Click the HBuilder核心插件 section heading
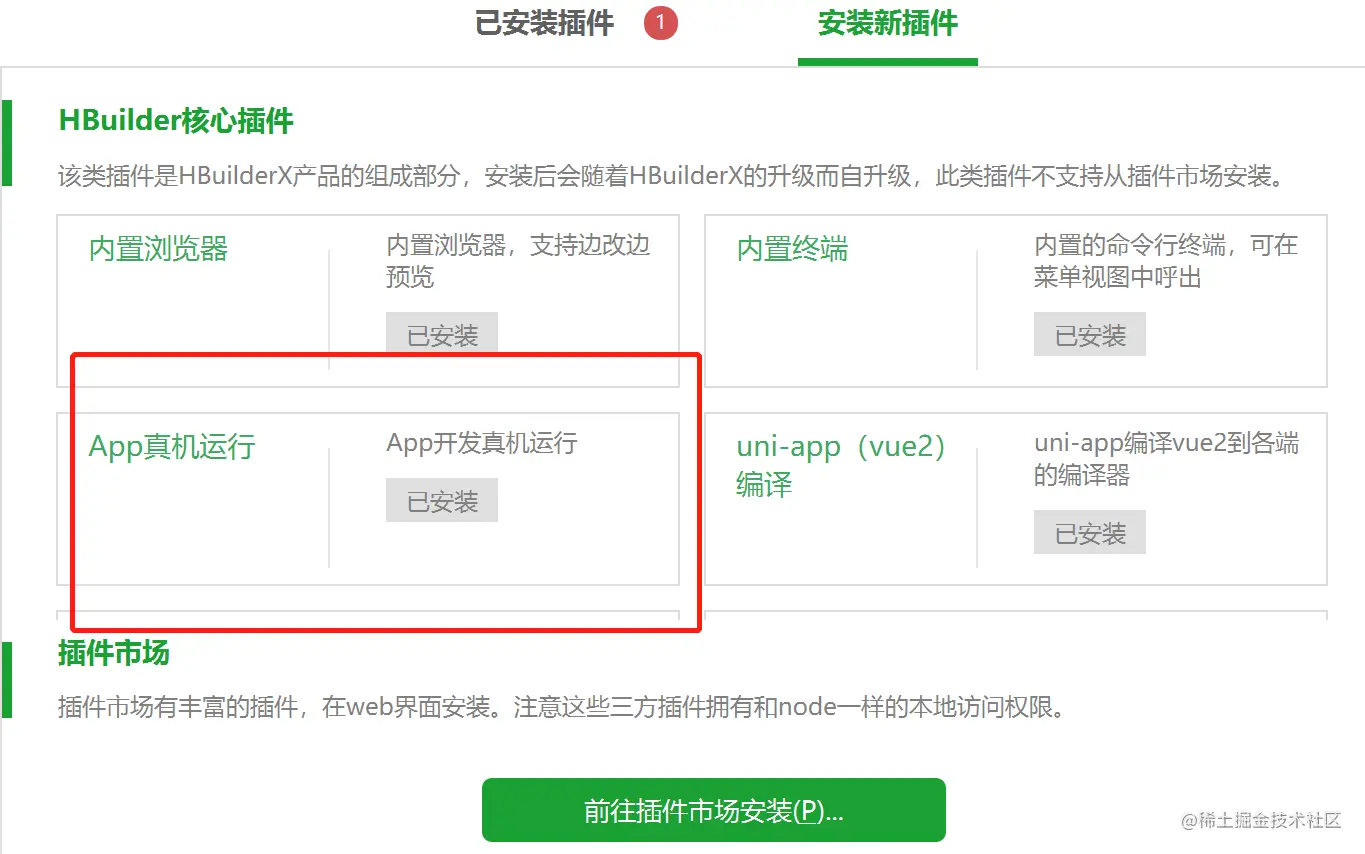 (x=176, y=121)
